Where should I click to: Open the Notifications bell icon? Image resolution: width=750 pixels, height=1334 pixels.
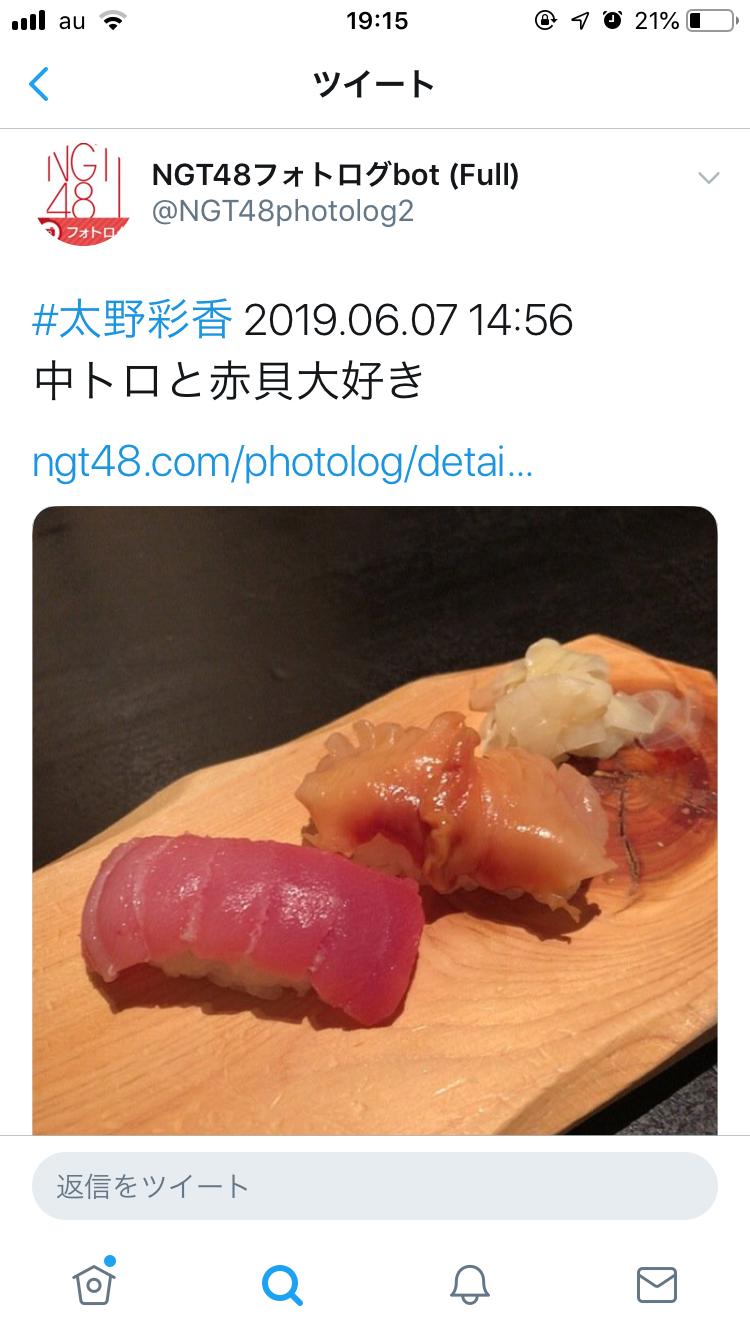point(469,1285)
